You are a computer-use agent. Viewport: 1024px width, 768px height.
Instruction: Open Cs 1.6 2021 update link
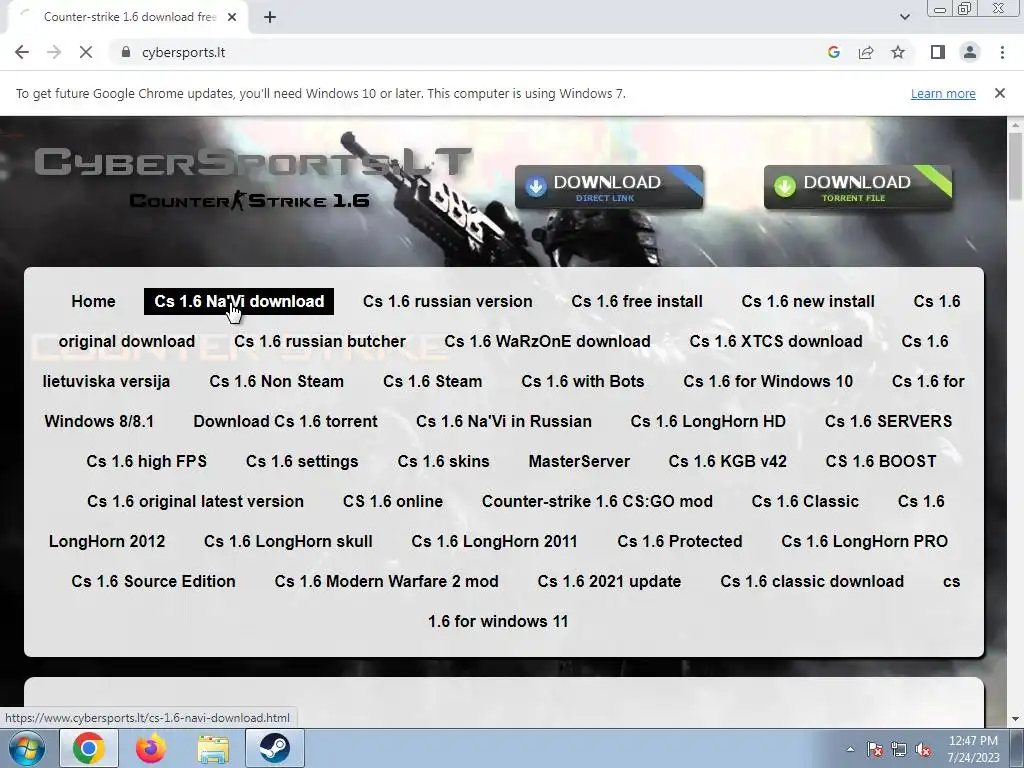(609, 581)
